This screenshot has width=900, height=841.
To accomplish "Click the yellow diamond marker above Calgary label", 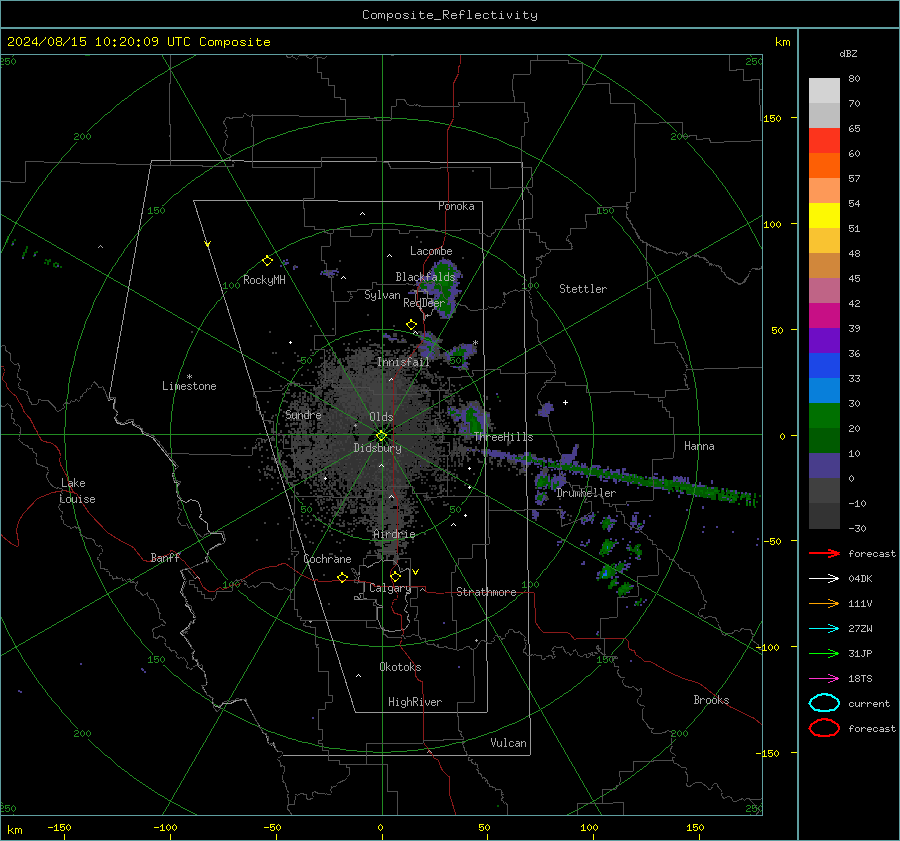I will click(395, 576).
